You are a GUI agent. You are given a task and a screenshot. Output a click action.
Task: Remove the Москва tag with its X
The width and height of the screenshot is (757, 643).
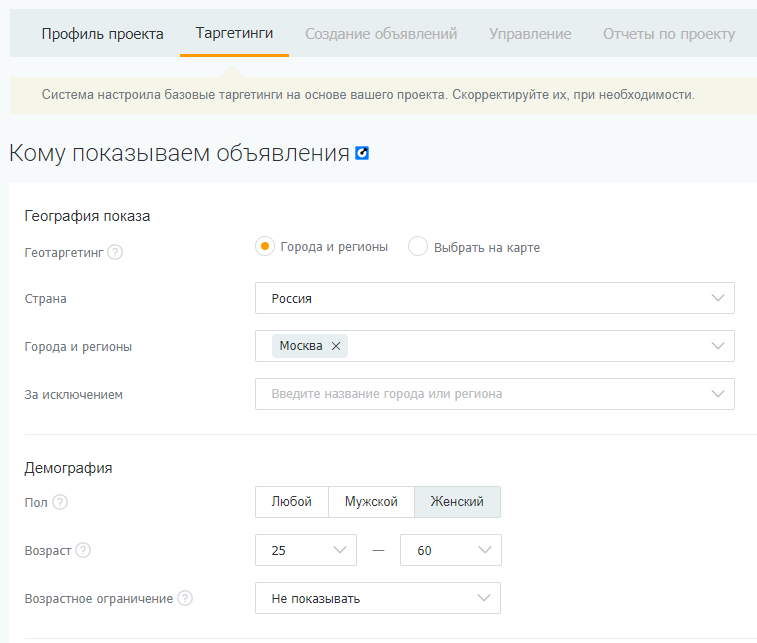(336, 346)
